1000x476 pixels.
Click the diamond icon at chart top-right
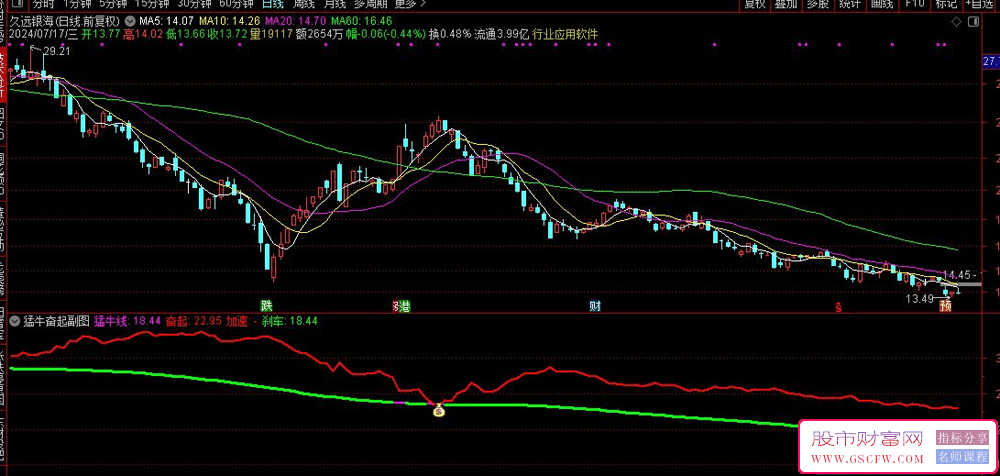tap(956, 22)
